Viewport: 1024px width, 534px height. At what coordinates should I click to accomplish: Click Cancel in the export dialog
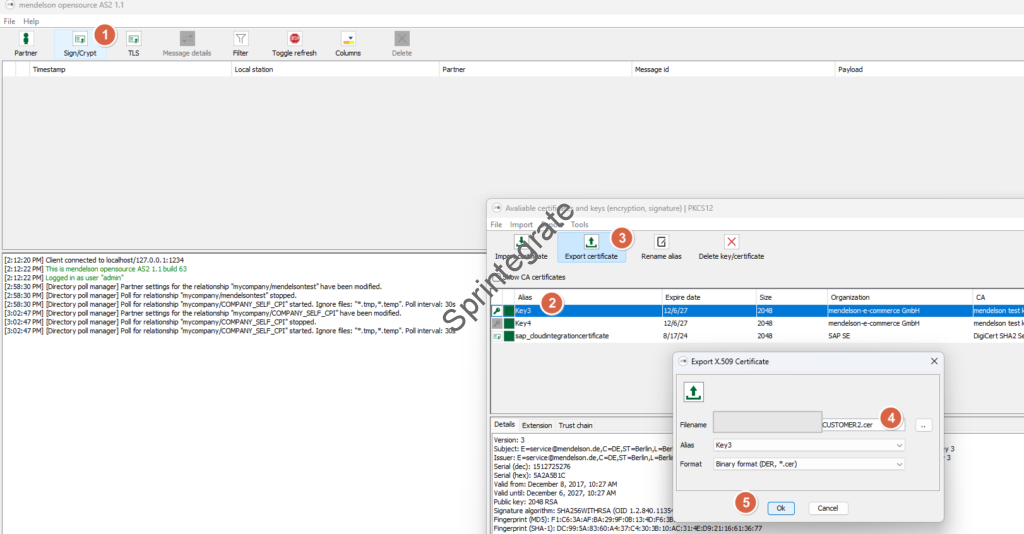click(x=828, y=508)
